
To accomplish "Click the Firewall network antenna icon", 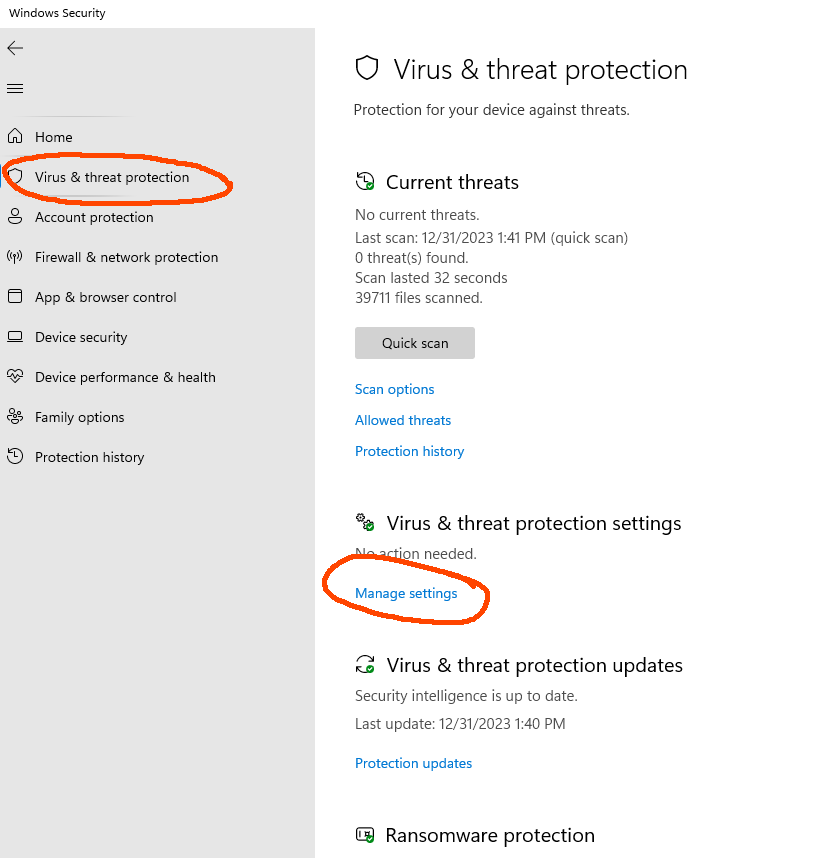I will coord(15,256).
